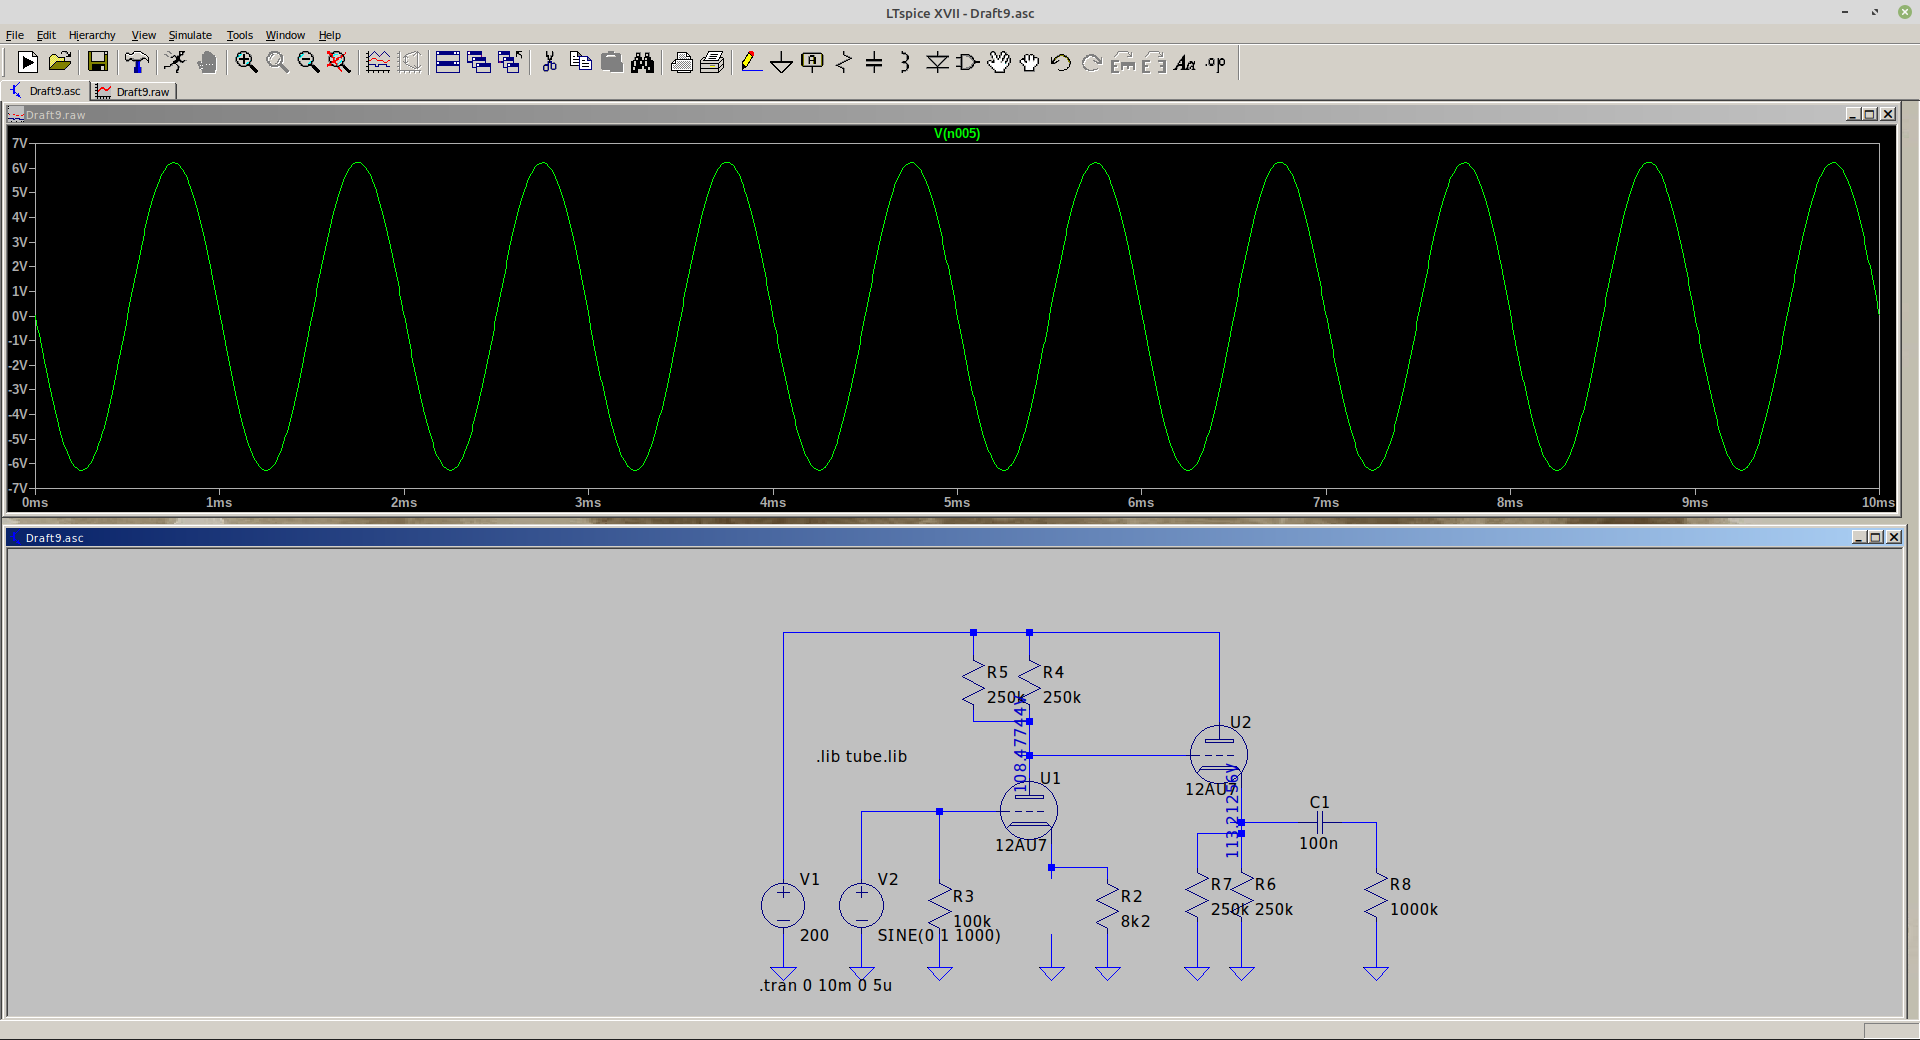Select the Place Inductor tool
1920x1040 pixels.
905,62
